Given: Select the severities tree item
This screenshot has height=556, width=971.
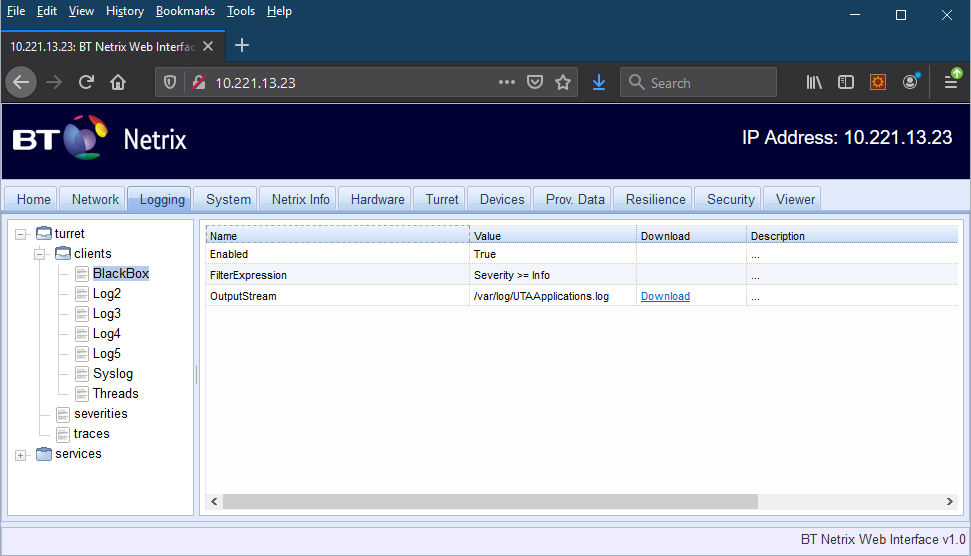Looking at the screenshot, I should 100,414.
